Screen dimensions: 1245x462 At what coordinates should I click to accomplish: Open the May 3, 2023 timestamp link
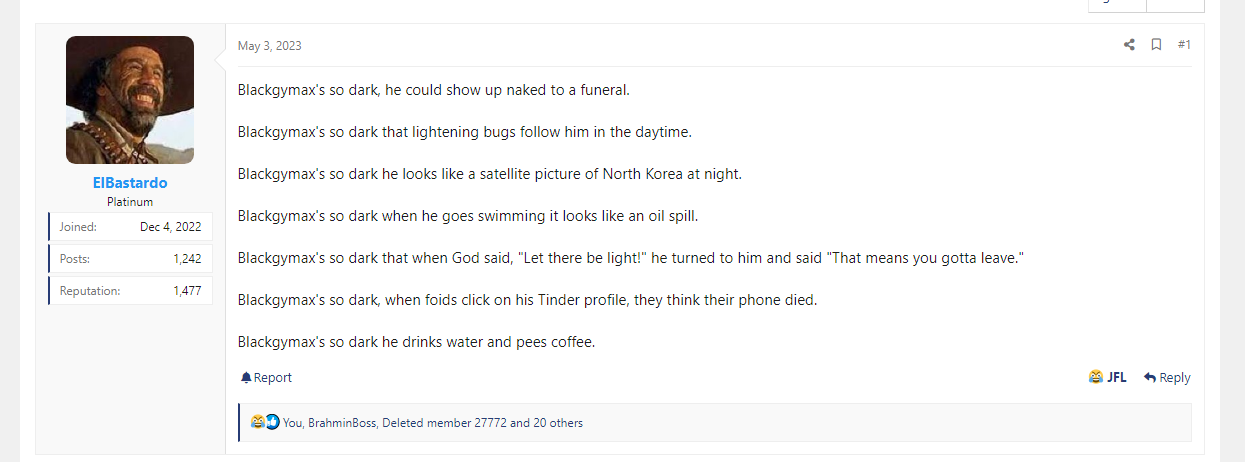269,46
